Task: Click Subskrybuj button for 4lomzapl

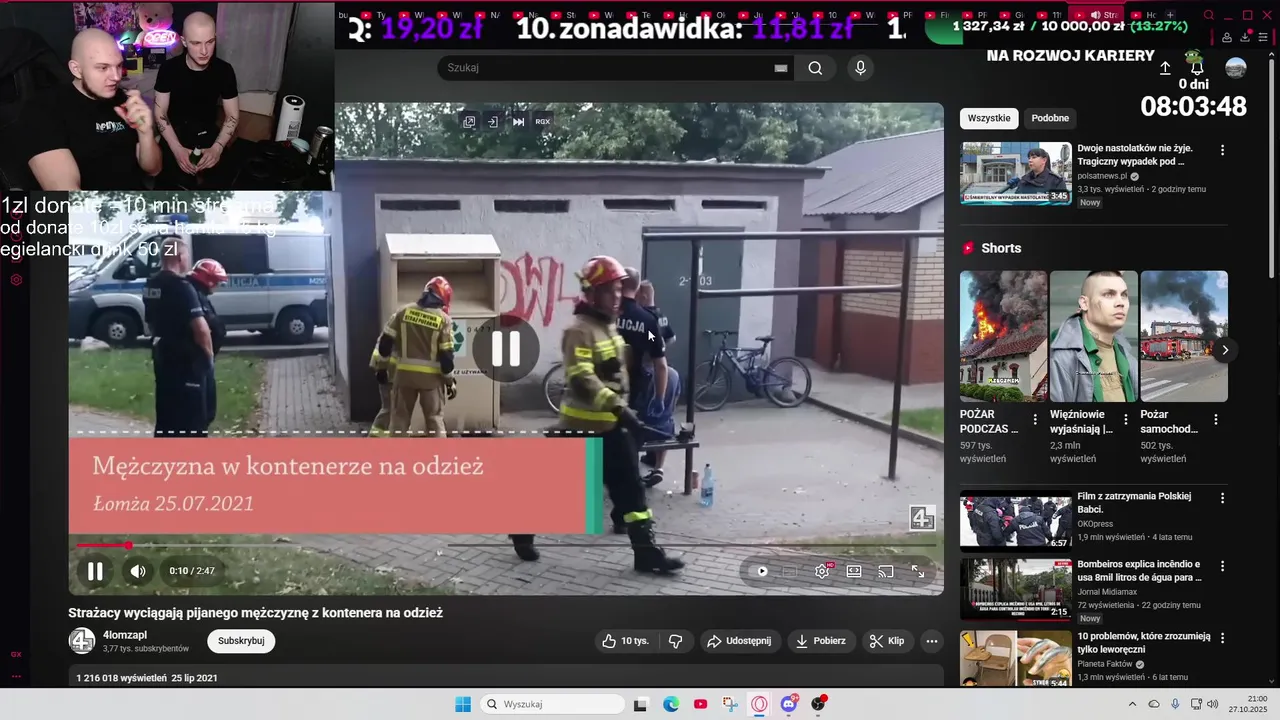Action: coord(241,641)
